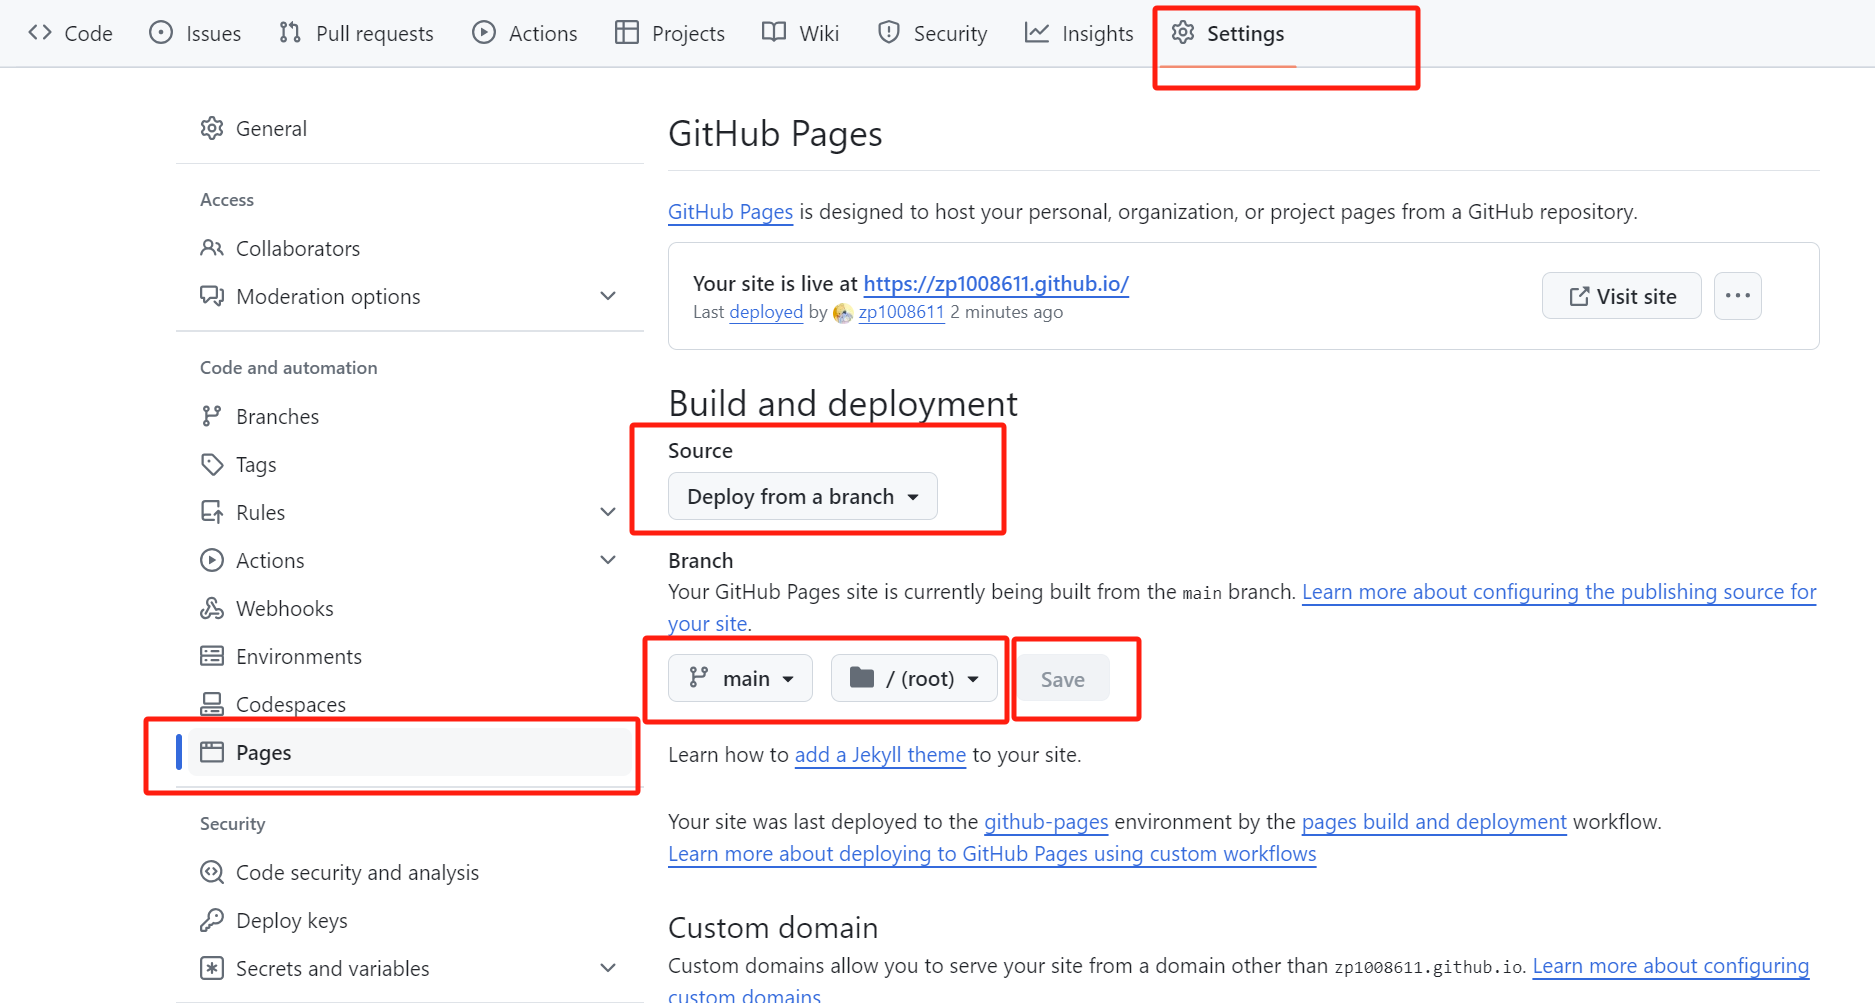Click the Code security and analysis icon
Screen dimensions: 1875x1003
point(212,872)
